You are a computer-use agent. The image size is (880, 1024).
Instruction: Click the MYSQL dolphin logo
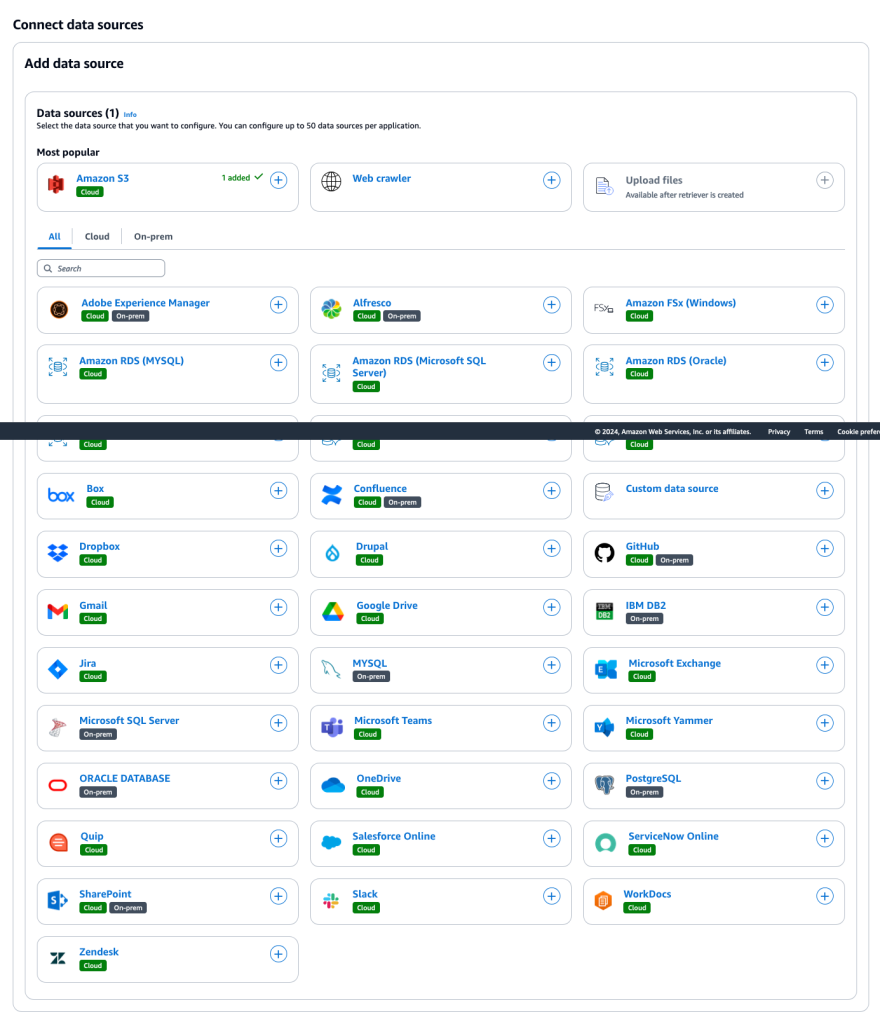pos(331,669)
